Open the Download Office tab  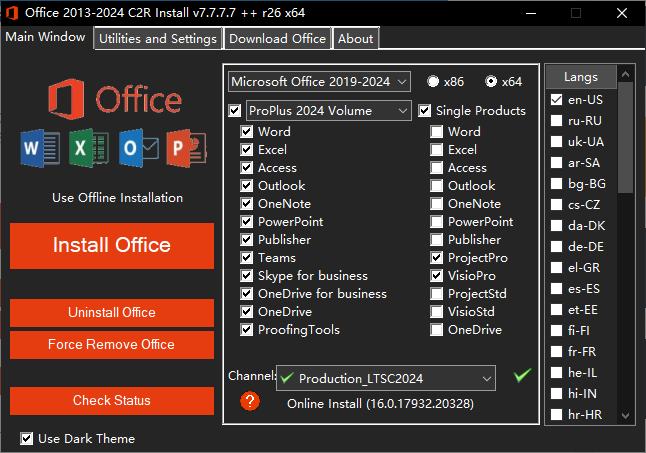coord(277,38)
